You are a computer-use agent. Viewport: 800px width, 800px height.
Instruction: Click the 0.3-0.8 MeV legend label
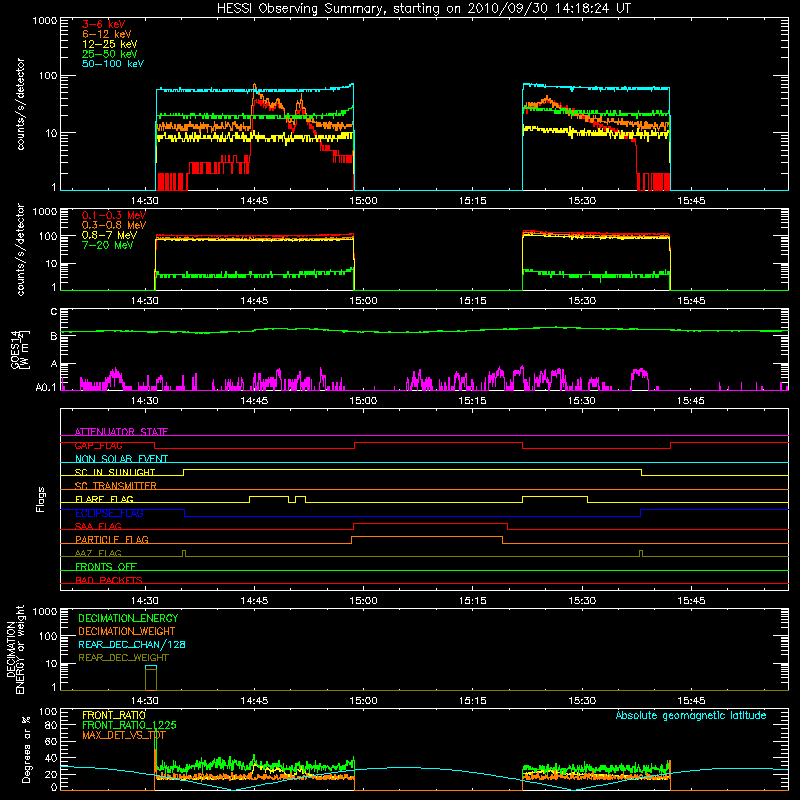tap(114, 225)
